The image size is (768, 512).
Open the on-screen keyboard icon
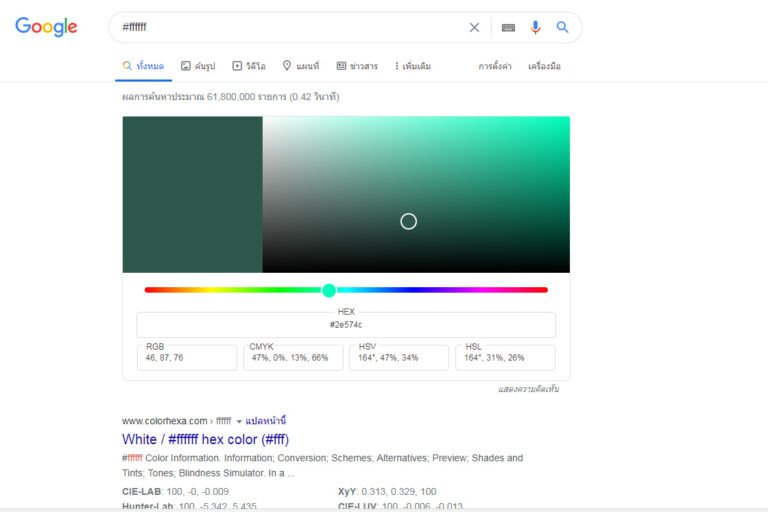tap(508, 28)
